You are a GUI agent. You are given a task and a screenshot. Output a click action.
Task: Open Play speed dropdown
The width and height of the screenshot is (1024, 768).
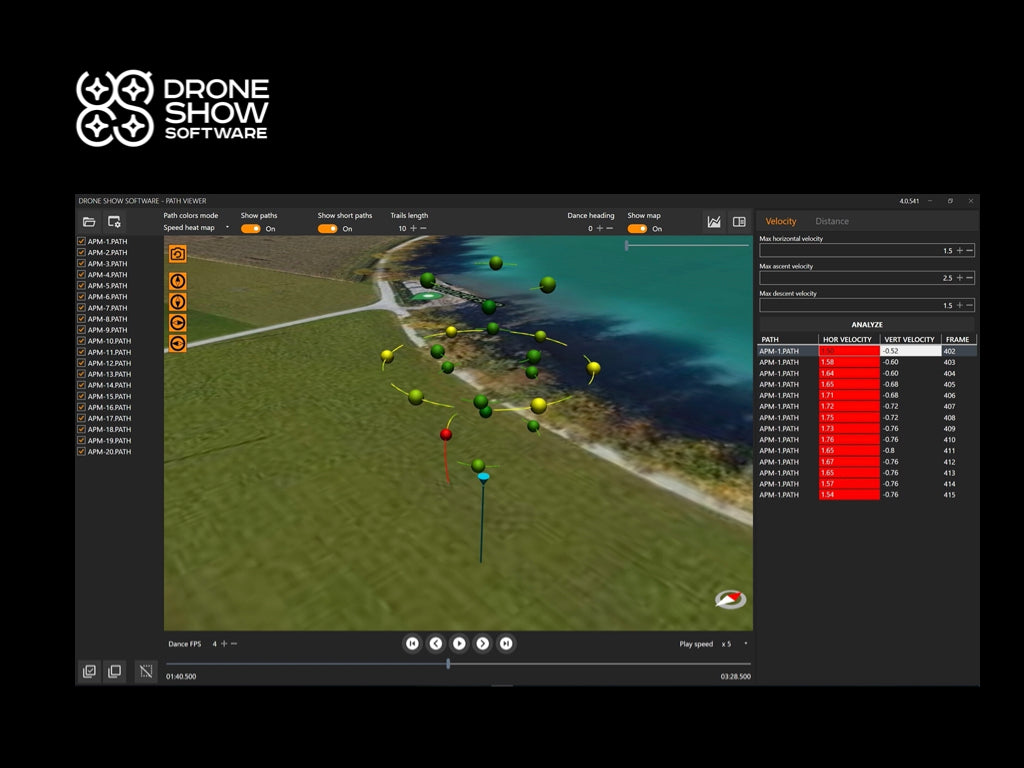734,644
